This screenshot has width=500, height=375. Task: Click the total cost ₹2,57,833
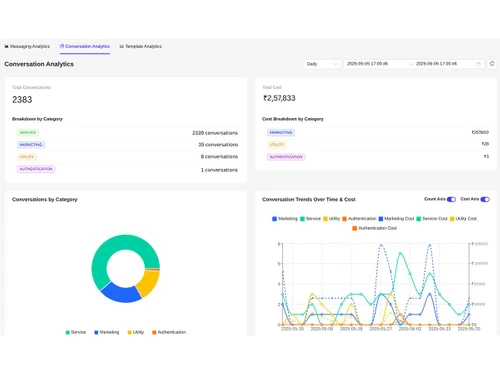279,98
